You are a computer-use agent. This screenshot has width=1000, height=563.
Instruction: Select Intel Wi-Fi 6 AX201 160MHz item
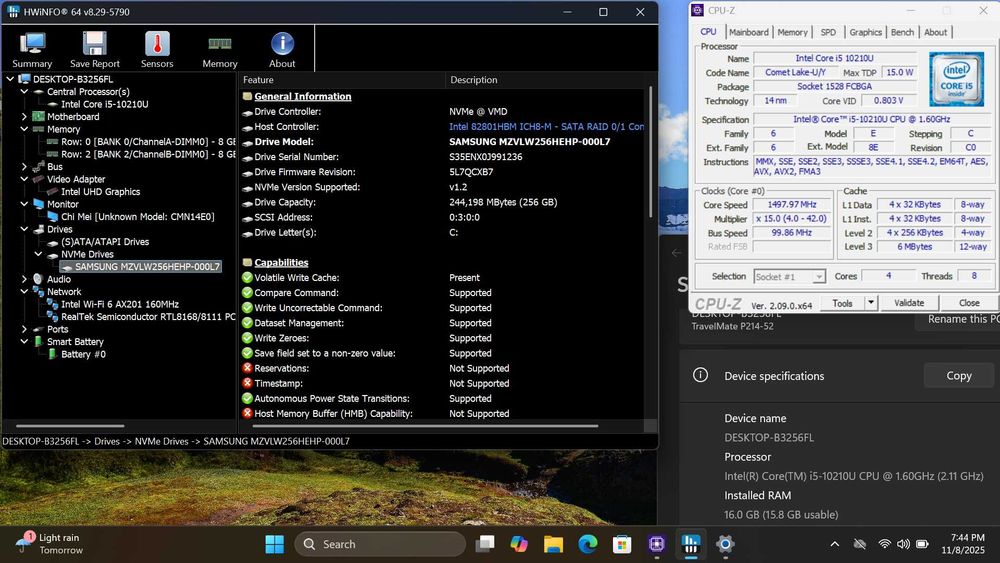click(120, 304)
